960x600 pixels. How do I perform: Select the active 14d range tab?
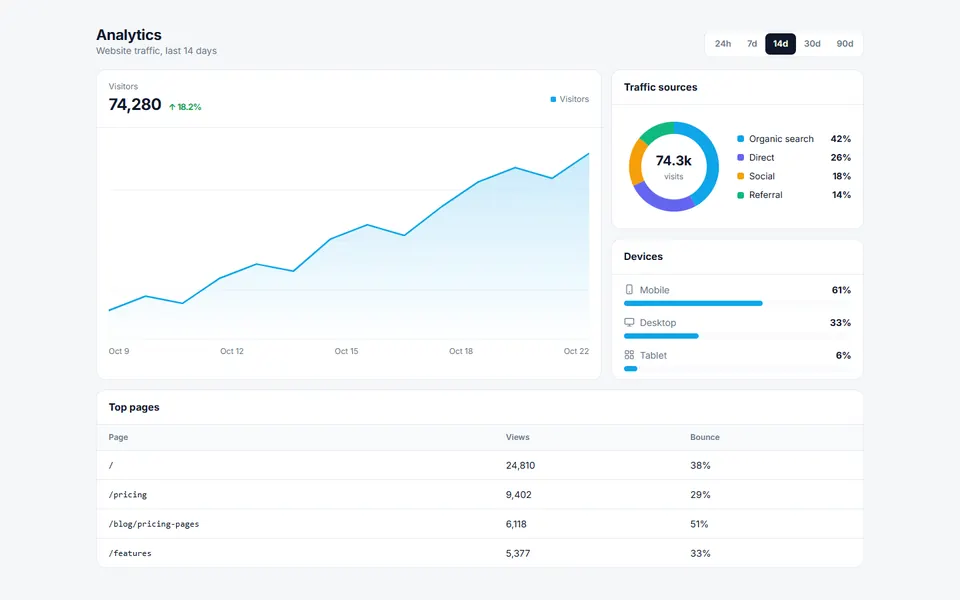click(x=780, y=43)
